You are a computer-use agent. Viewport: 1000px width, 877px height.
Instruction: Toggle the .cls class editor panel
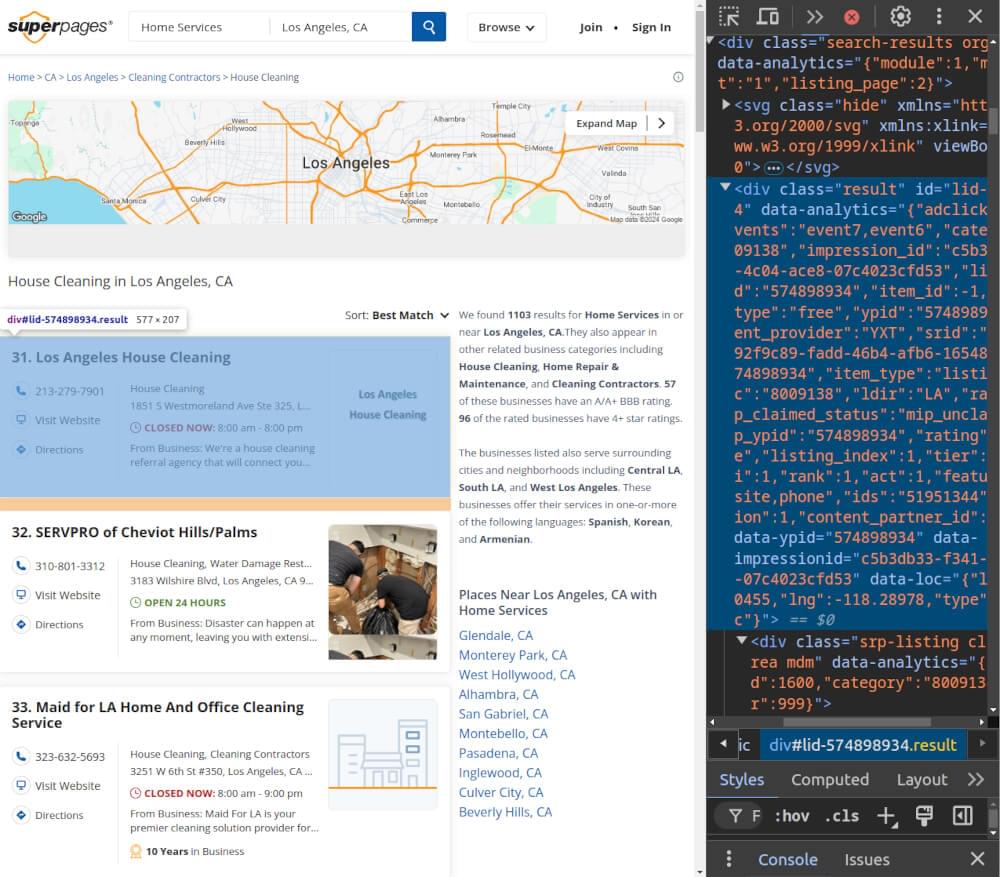point(842,815)
